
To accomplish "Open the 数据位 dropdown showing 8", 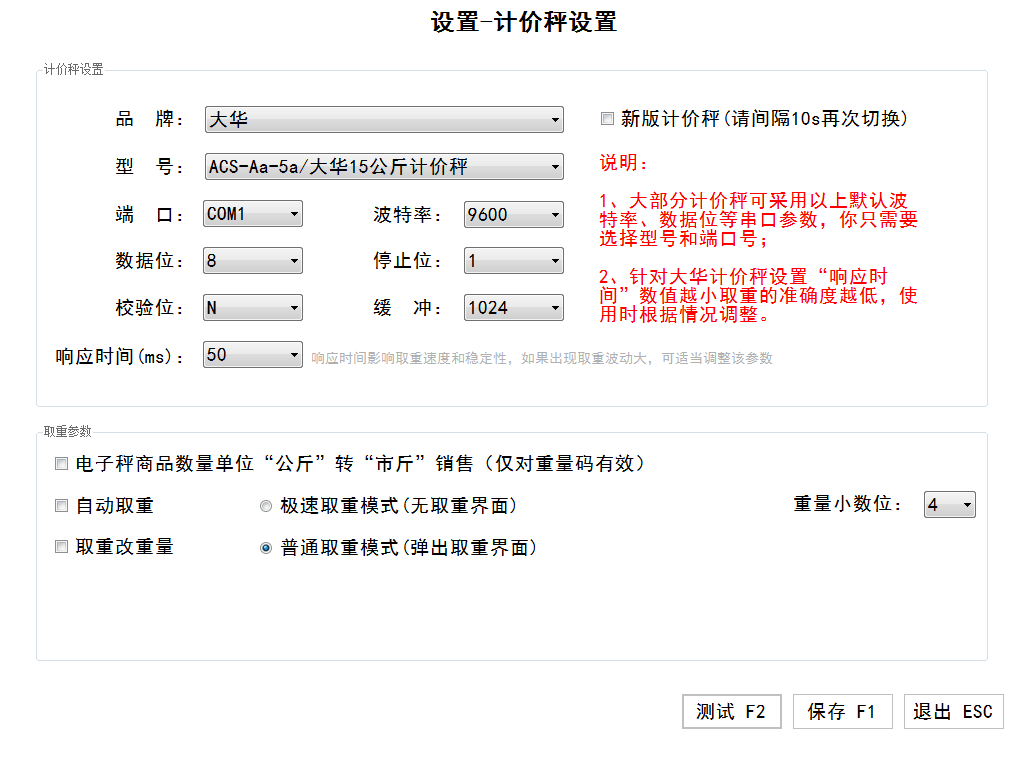I will tap(253, 261).
